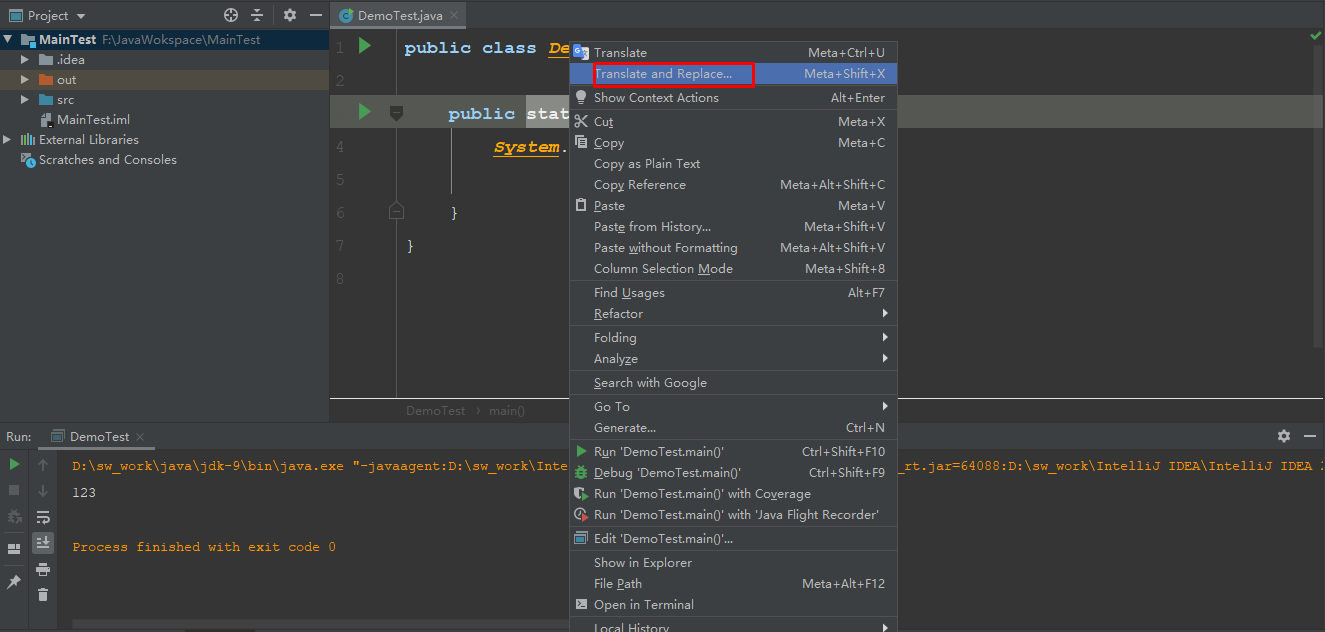This screenshot has width=1325, height=632.
Task: Select the stop process icon
Action: tap(13, 491)
